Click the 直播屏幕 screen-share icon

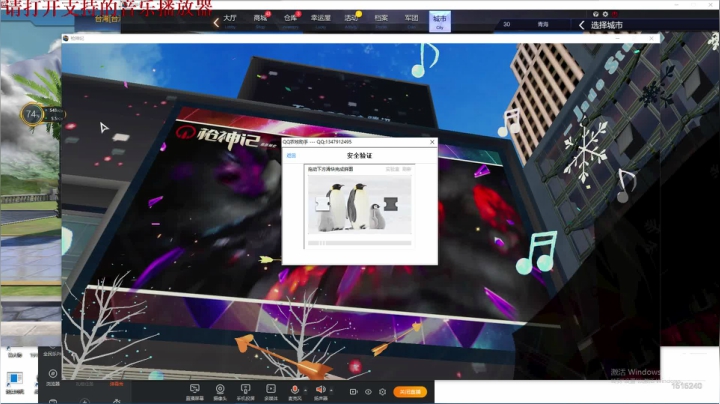pyautogui.click(x=195, y=392)
